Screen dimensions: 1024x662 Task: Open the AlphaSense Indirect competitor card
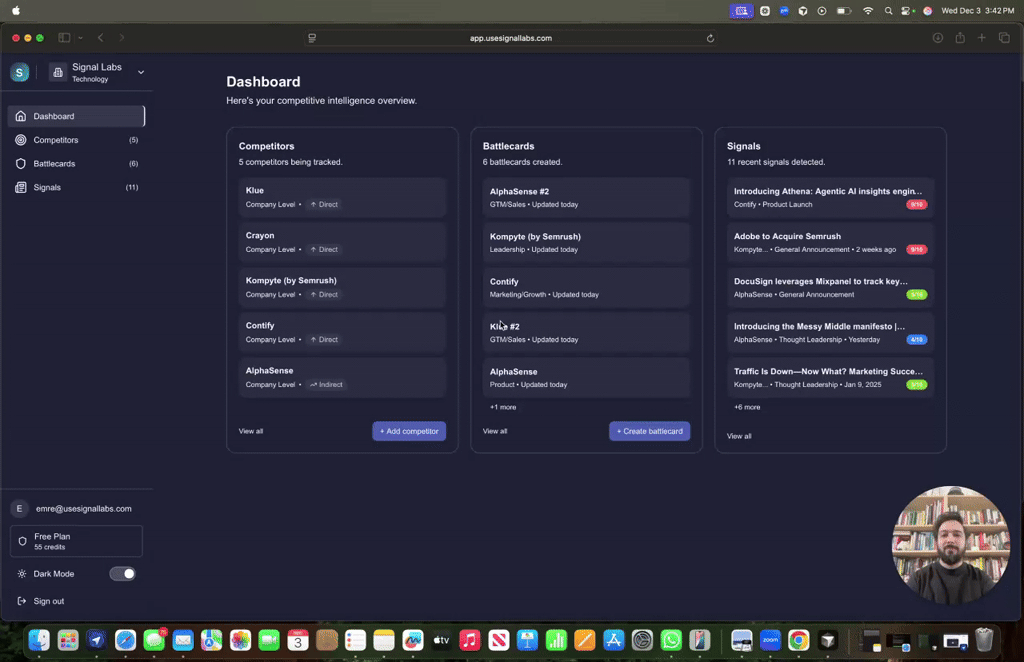pos(342,377)
